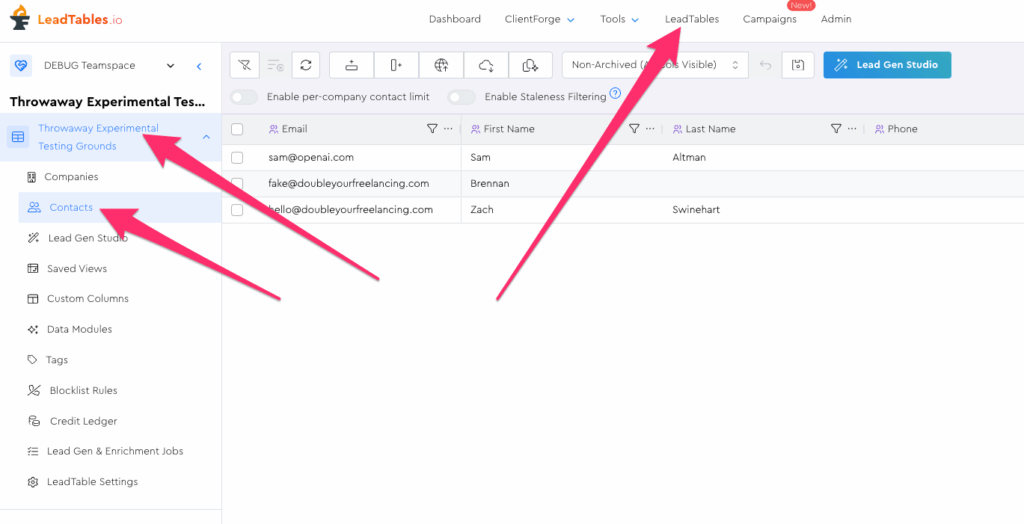Open Dashboard from the top navigation
Viewport: 1024px width, 524px height.
454,19
